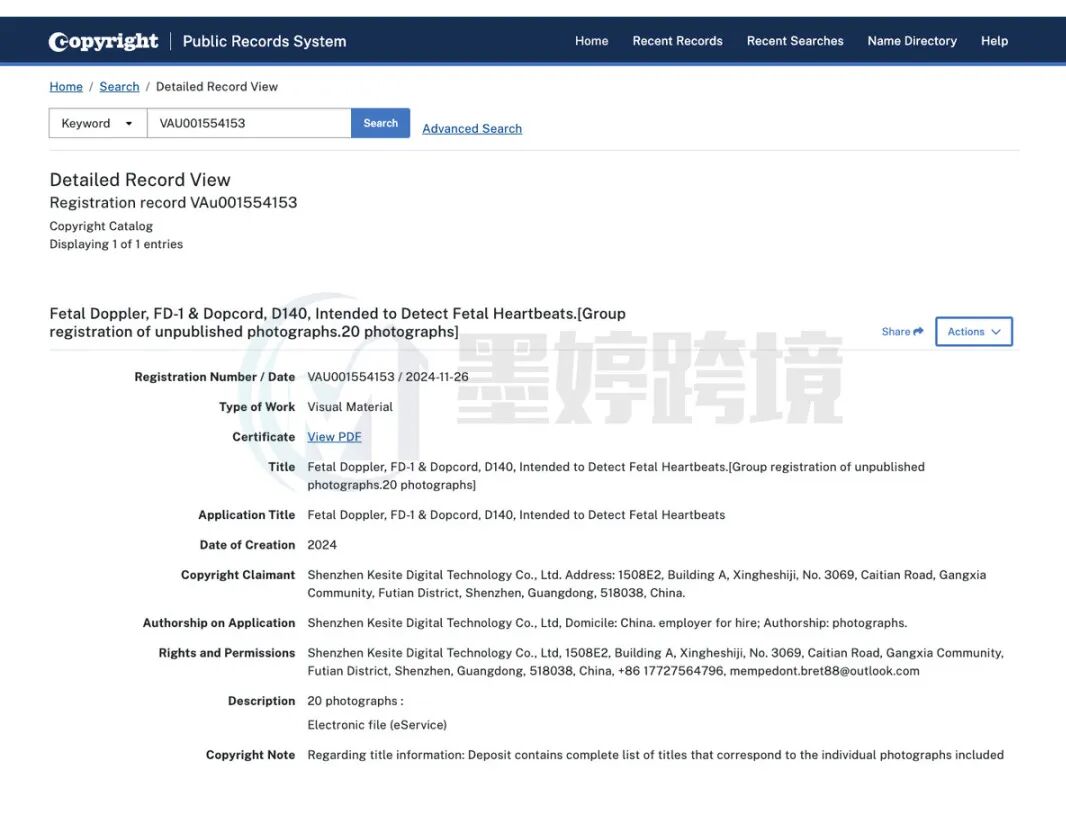Open Recent Searches in navigation bar
Screen dimensions: 1066x813
795,41
